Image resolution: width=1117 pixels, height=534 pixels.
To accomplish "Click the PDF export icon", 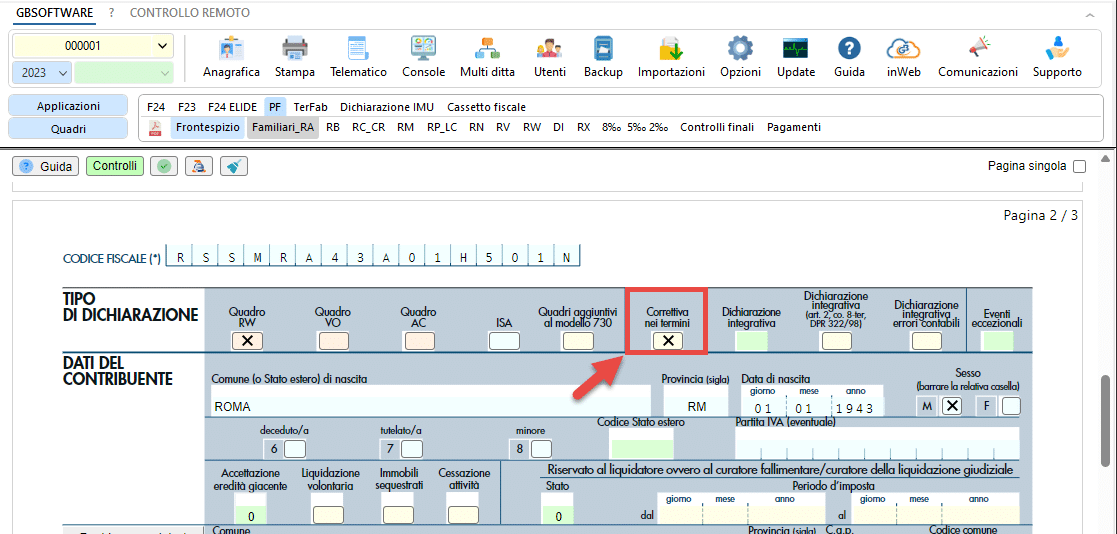I will pos(155,128).
